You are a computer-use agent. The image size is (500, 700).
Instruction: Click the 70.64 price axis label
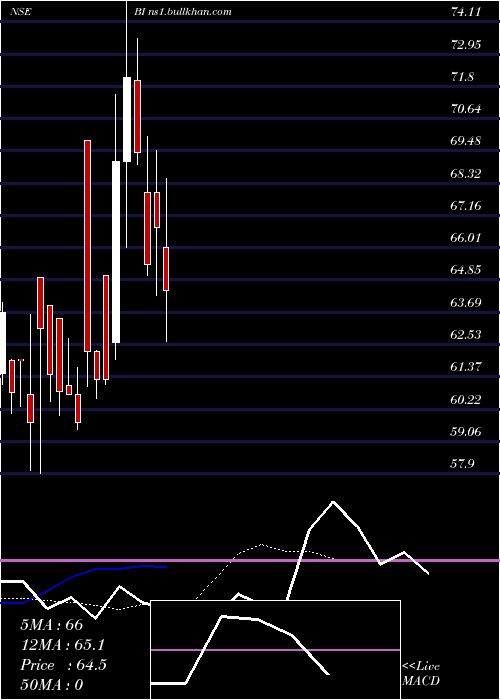[466, 109]
